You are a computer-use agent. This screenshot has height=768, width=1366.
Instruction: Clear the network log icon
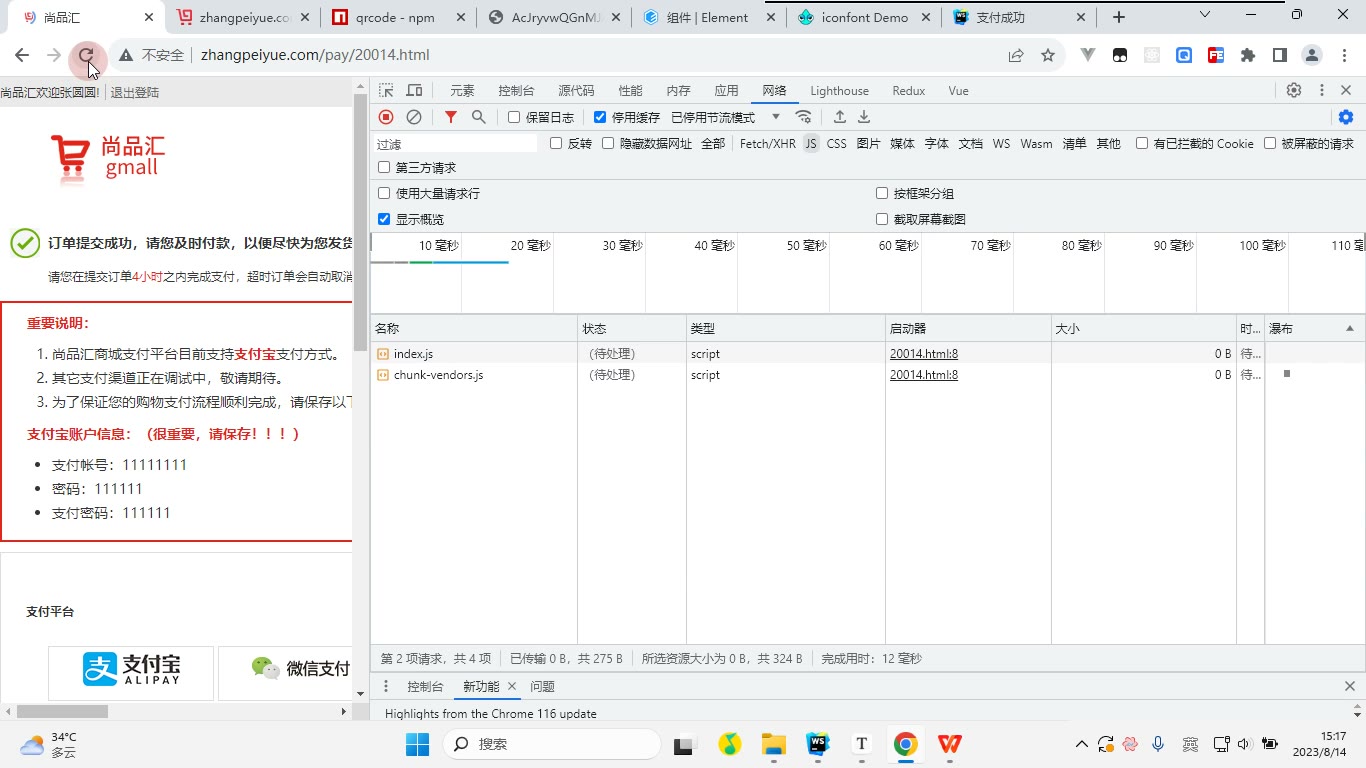[414, 117]
